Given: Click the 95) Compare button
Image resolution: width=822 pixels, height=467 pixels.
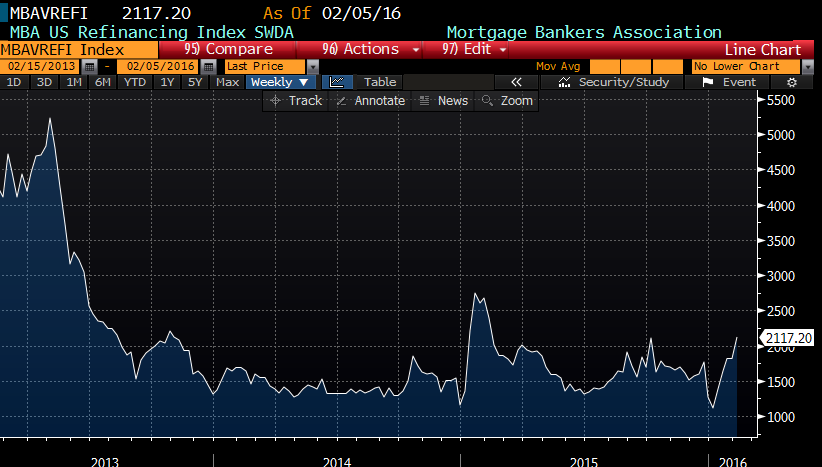Looking at the screenshot, I should pos(229,49).
